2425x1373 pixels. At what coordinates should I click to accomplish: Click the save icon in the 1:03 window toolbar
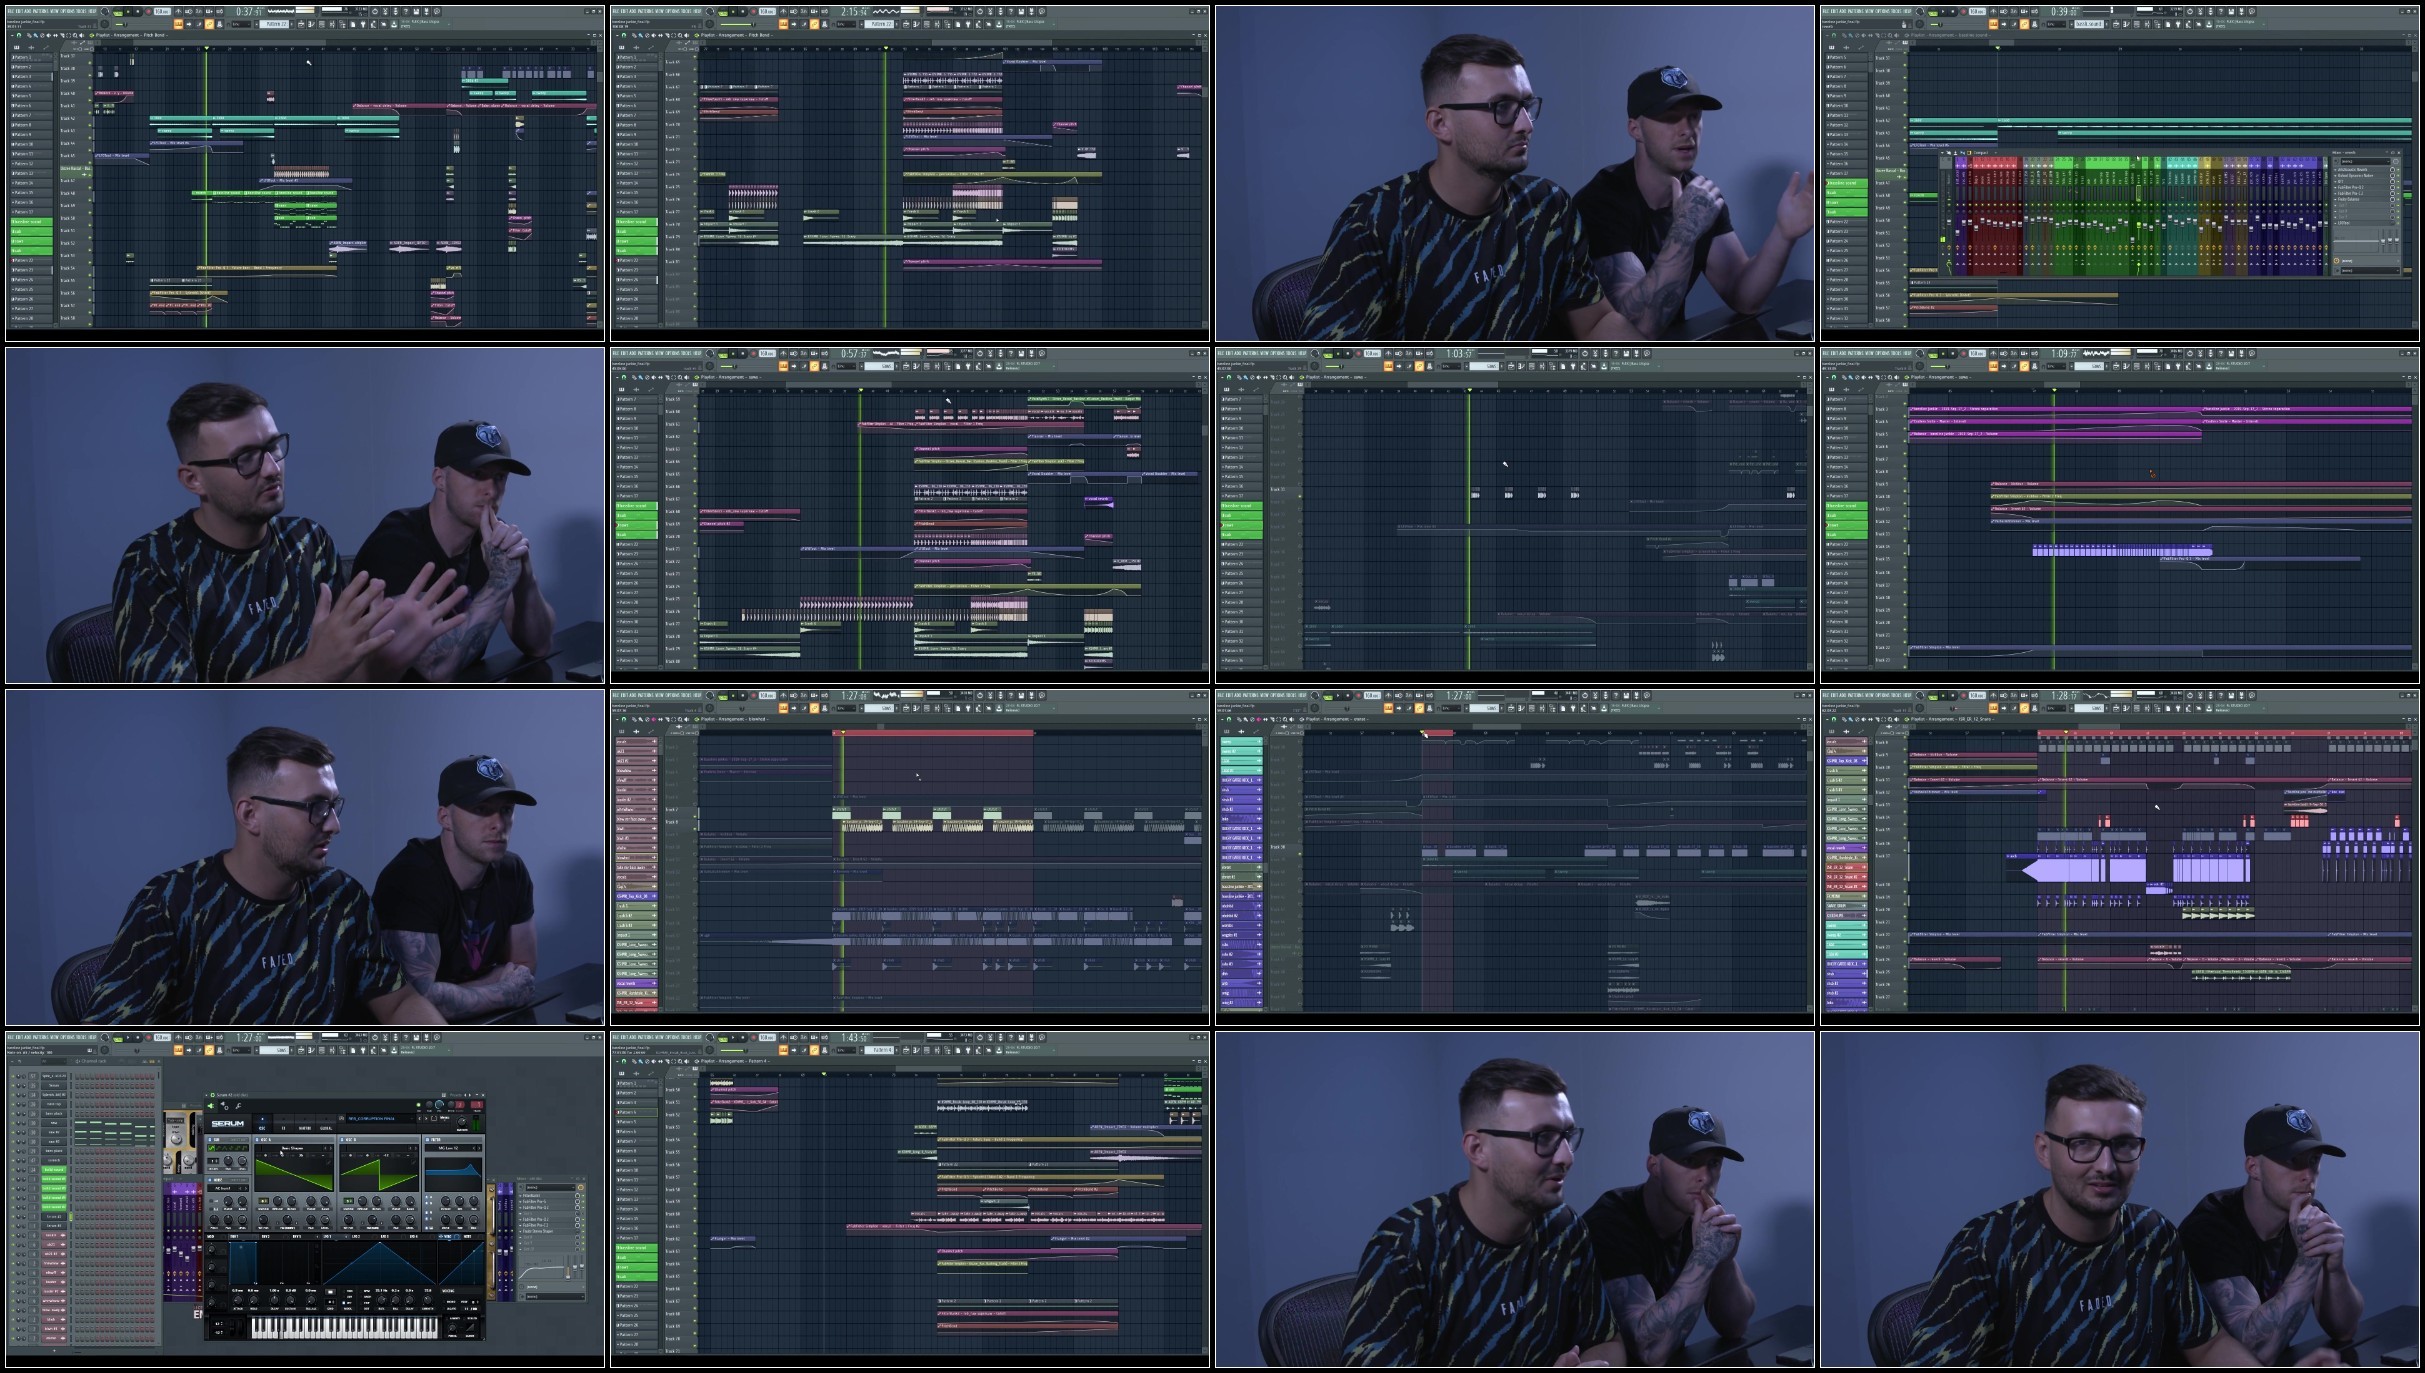coord(1627,353)
